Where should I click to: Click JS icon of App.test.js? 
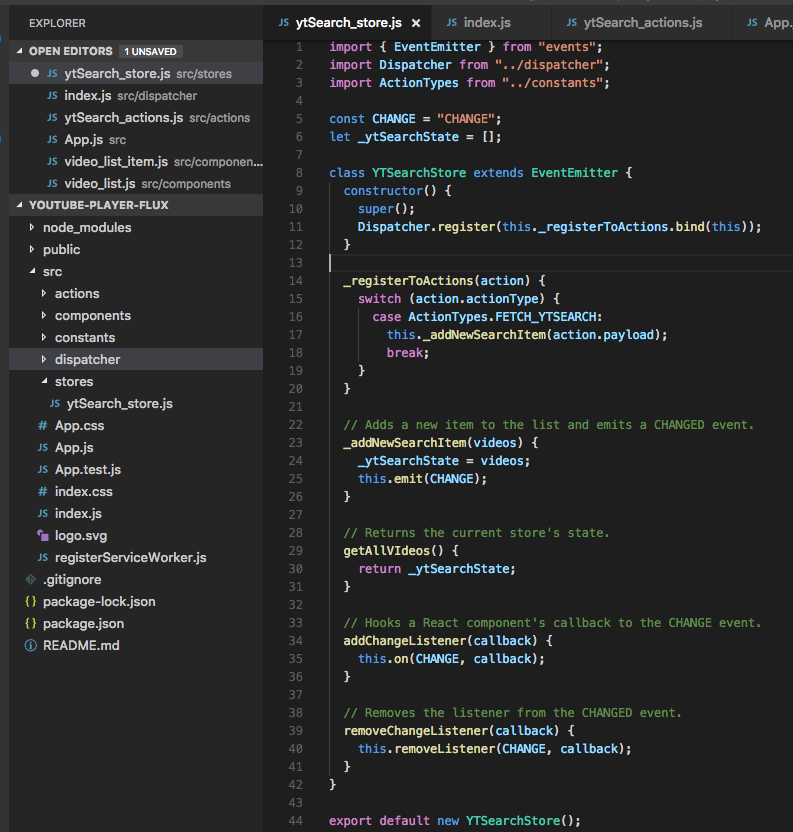point(43,470)
